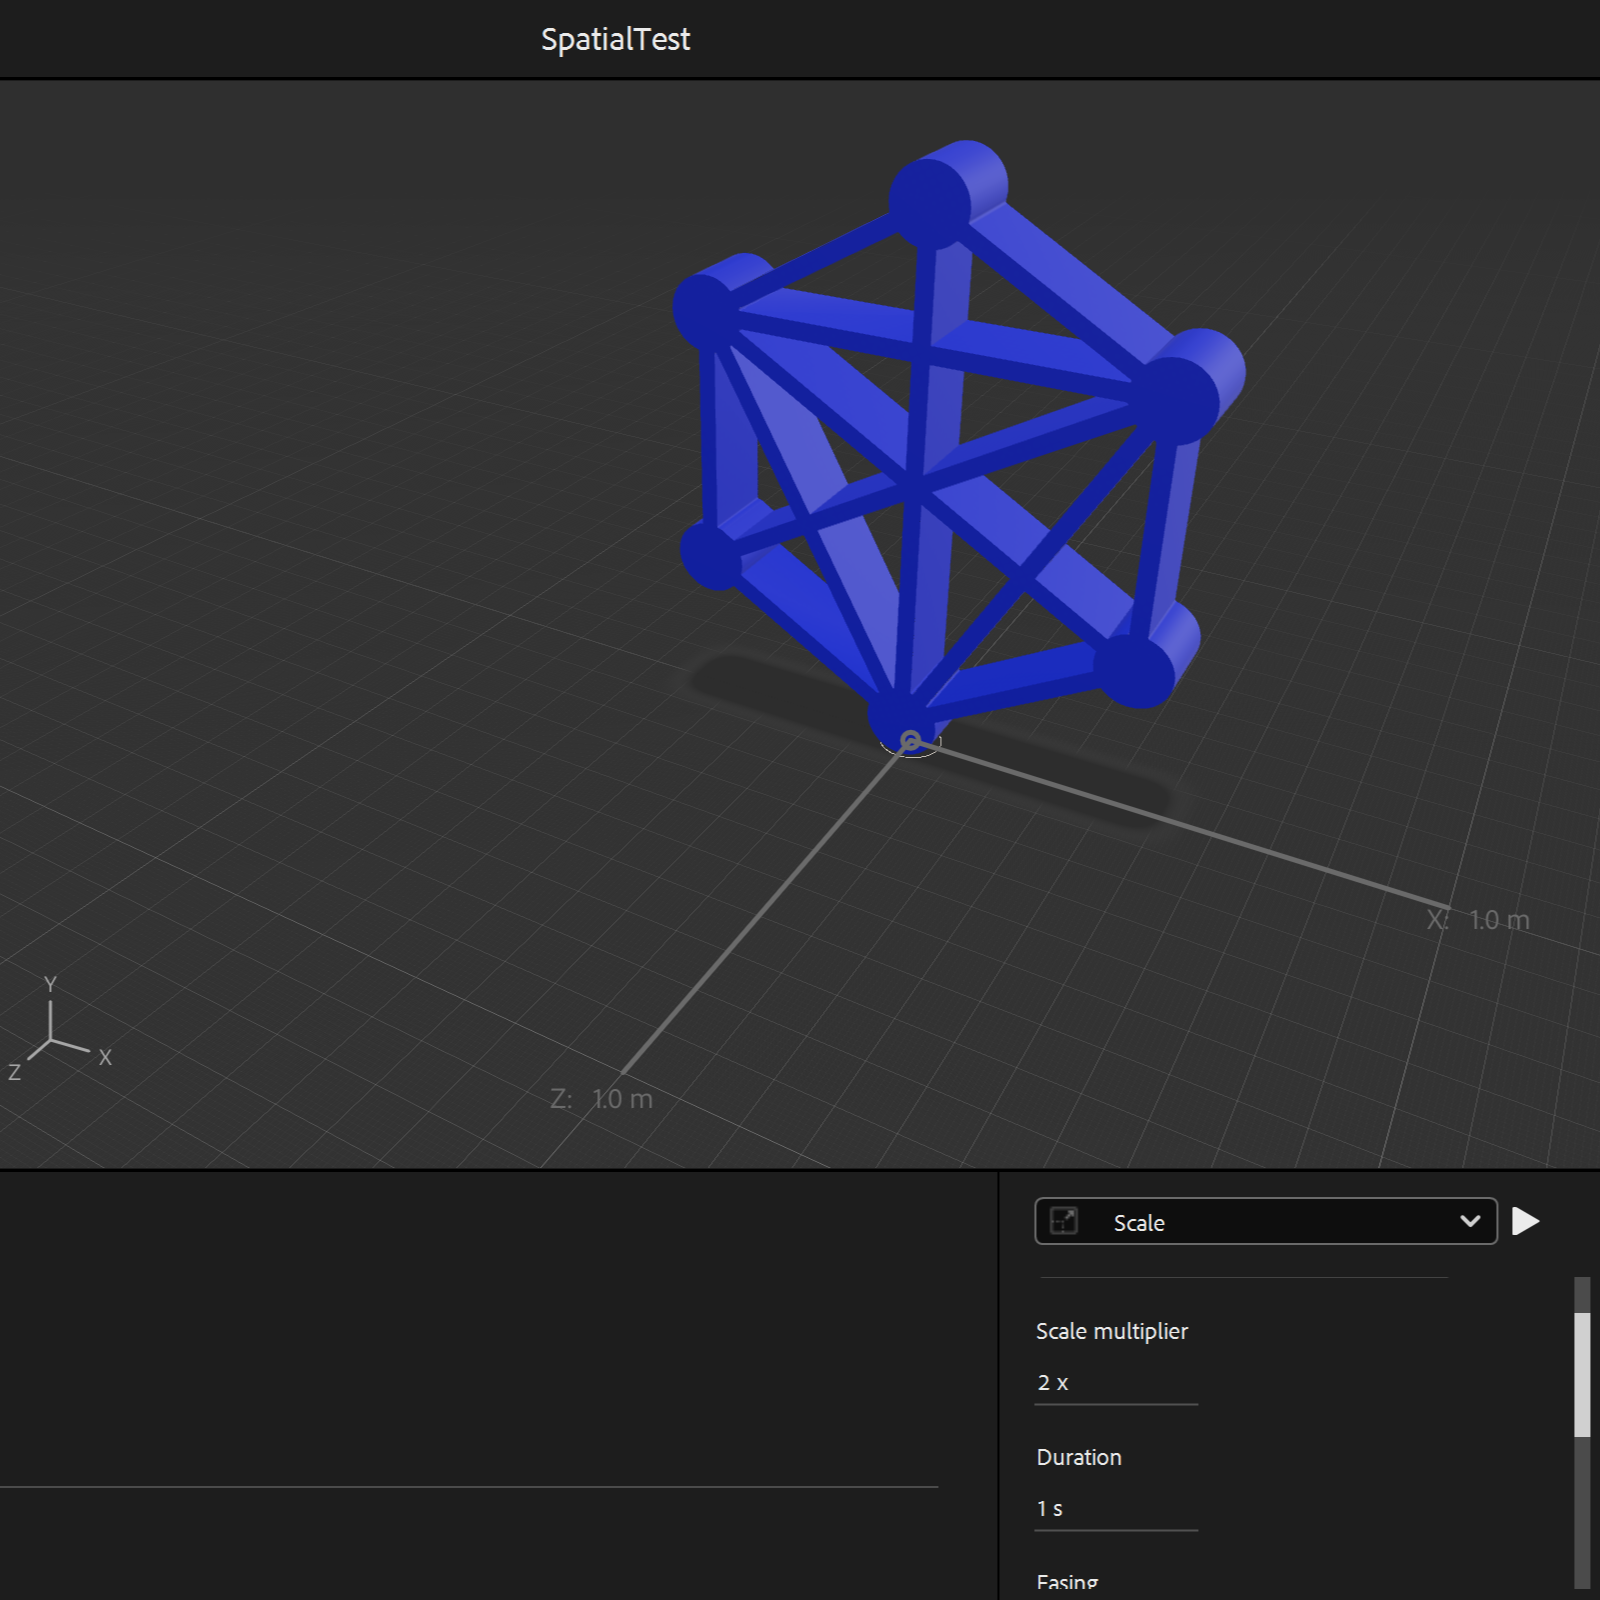Viewport: 1600px width, 1600px height.
Task: Click the Z: 1.0 m axis label
Action: point(602,1099)
